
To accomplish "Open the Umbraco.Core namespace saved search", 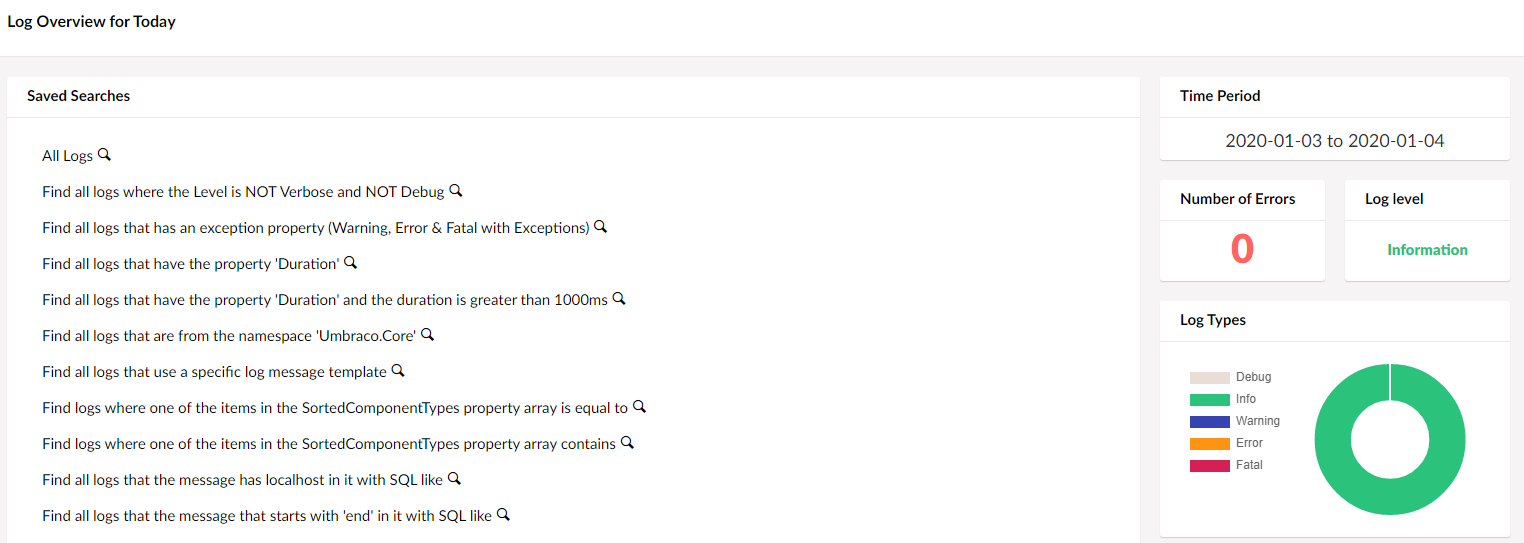I will click(229, 336).
